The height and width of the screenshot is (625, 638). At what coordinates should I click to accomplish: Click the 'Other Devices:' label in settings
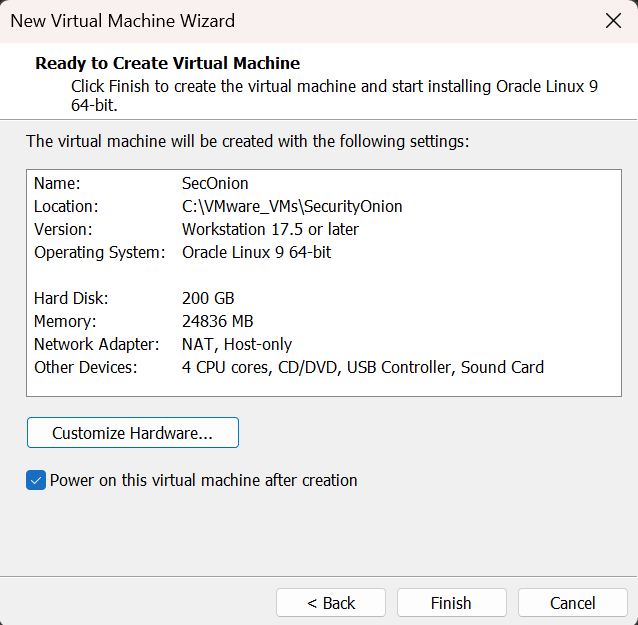[x=85, y=367]
